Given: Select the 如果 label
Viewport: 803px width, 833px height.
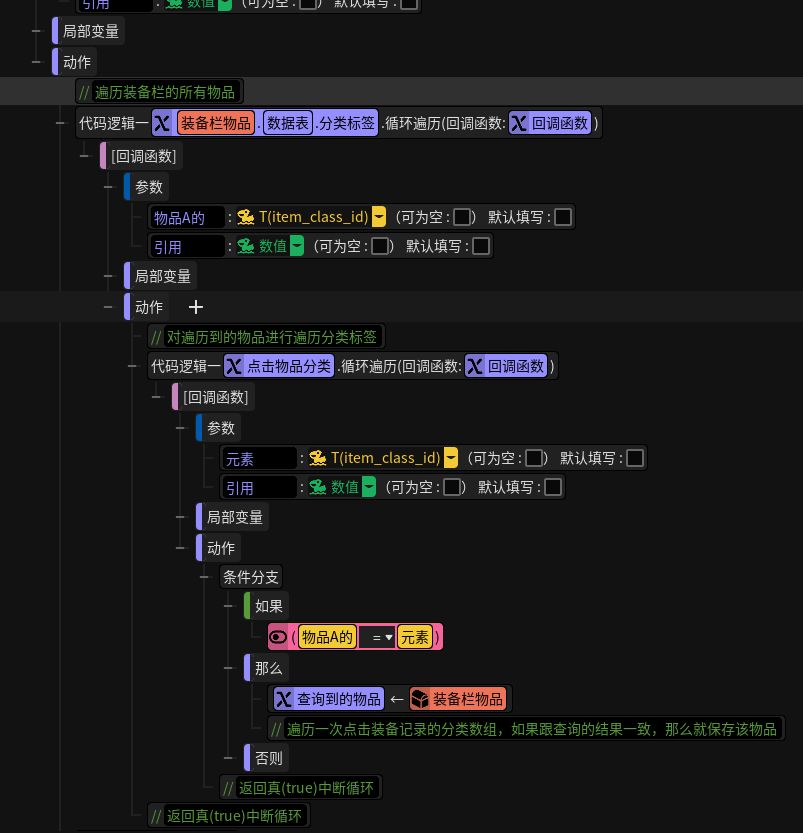Looking at the screenshot, I should click(x=269, y=606).
